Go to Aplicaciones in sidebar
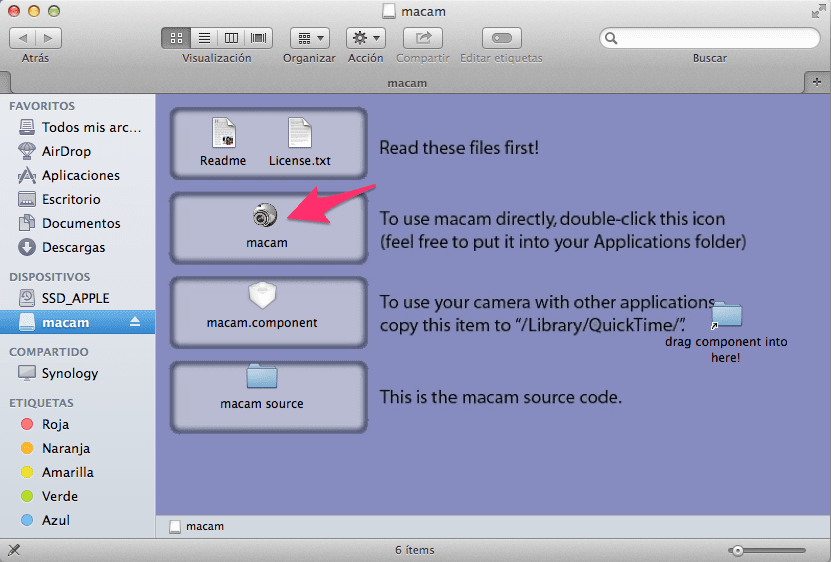This screenshot has height=562, width=831. pyautogui.click(x=80, y=175)
